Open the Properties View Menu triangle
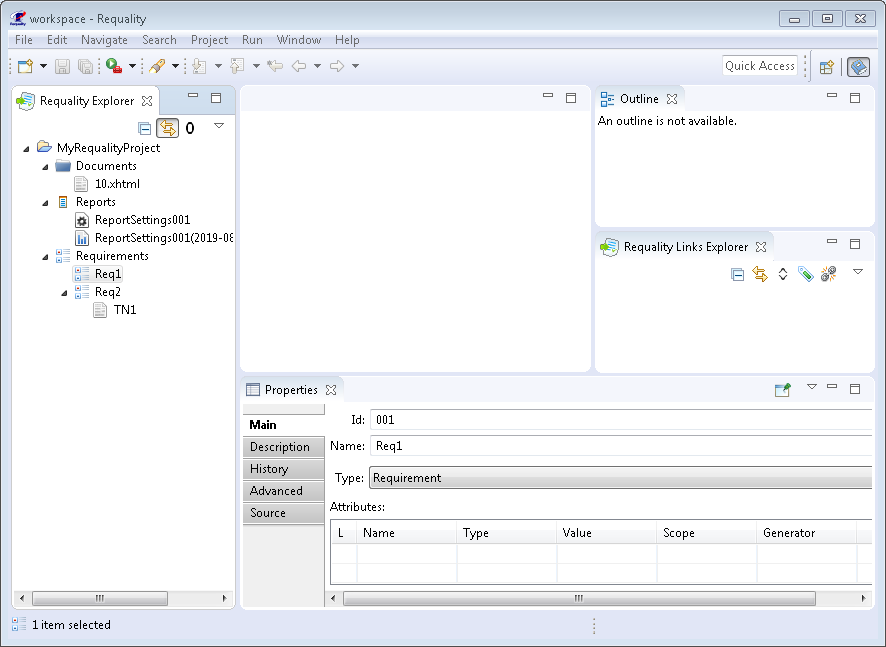This screenshot has width=886, height=647. (812, 387)
